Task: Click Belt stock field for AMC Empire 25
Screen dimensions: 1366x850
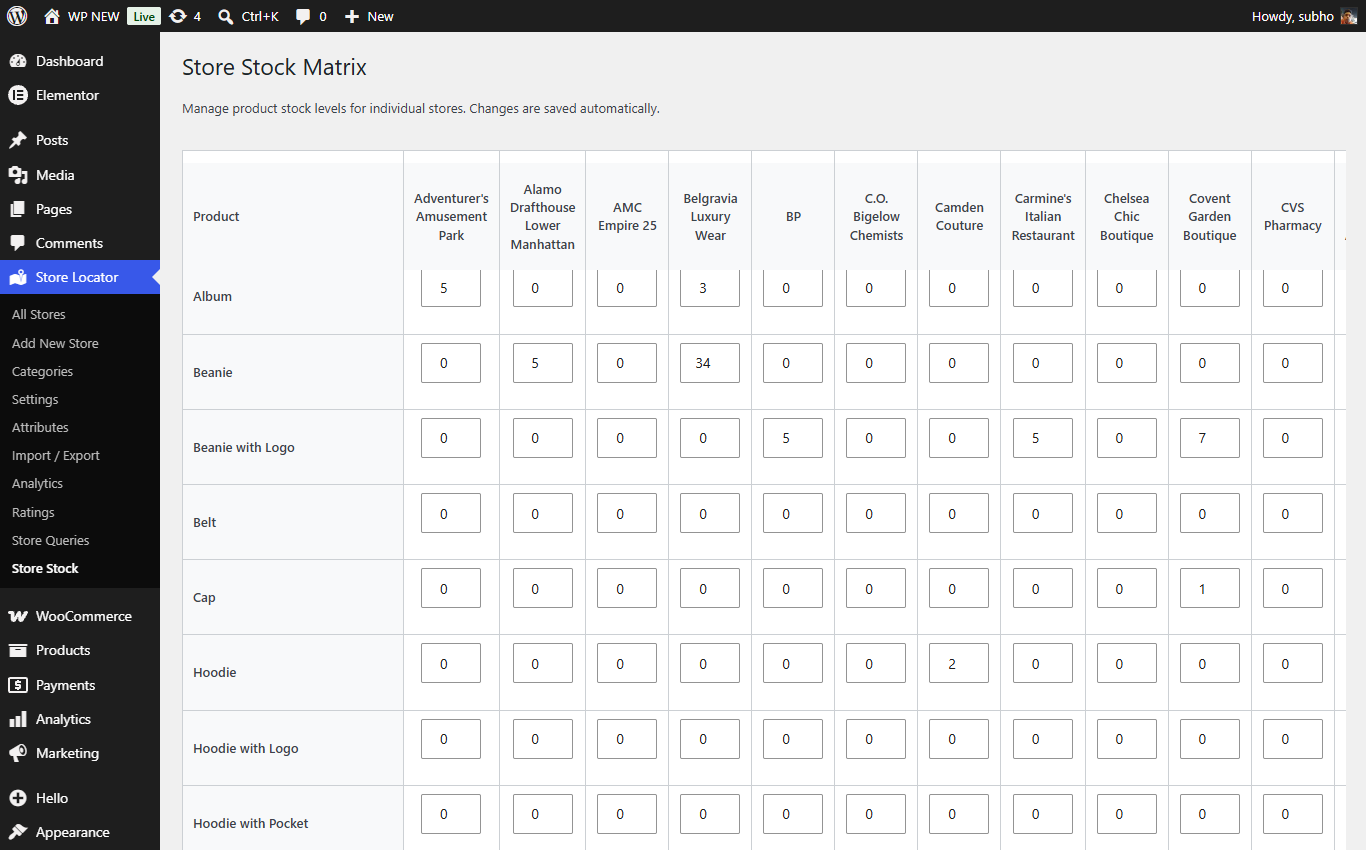Action: 627,513
